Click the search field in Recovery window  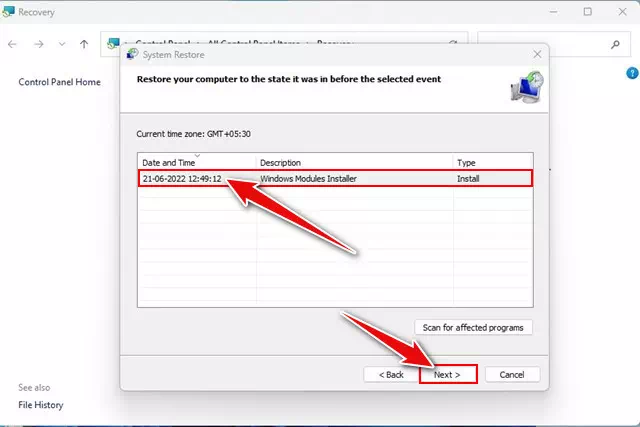(x=553, y=44)
